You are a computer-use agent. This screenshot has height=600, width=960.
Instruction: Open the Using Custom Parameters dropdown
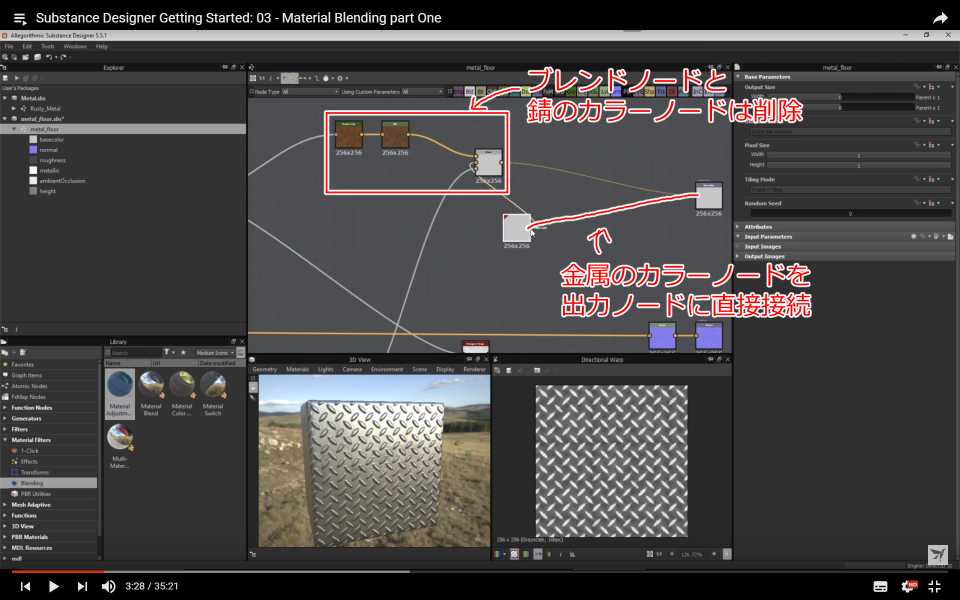click(422, 92)
